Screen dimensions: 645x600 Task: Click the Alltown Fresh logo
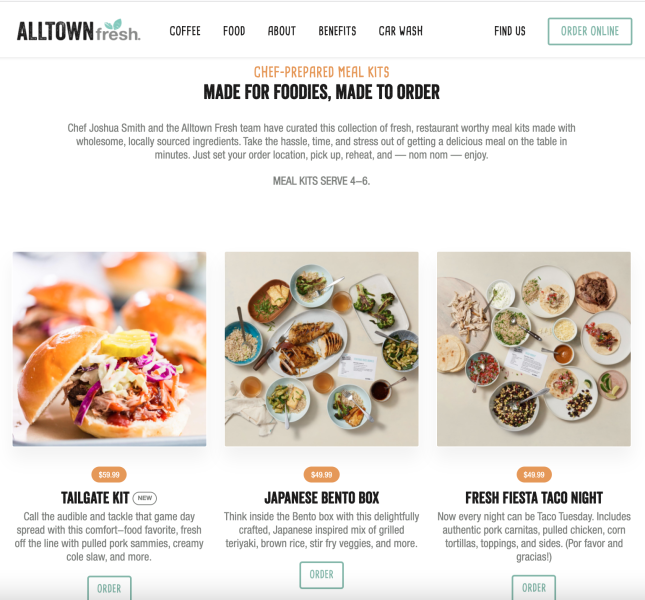[x=79, y=31]
